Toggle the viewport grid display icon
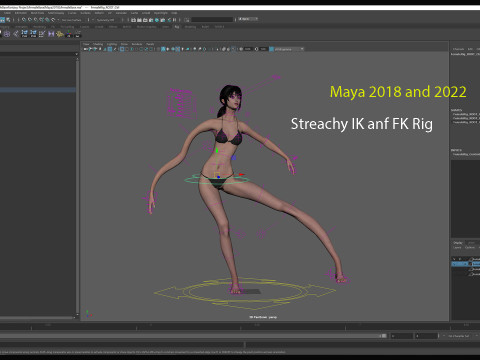 pyautogui.click(x=122, y=49)
